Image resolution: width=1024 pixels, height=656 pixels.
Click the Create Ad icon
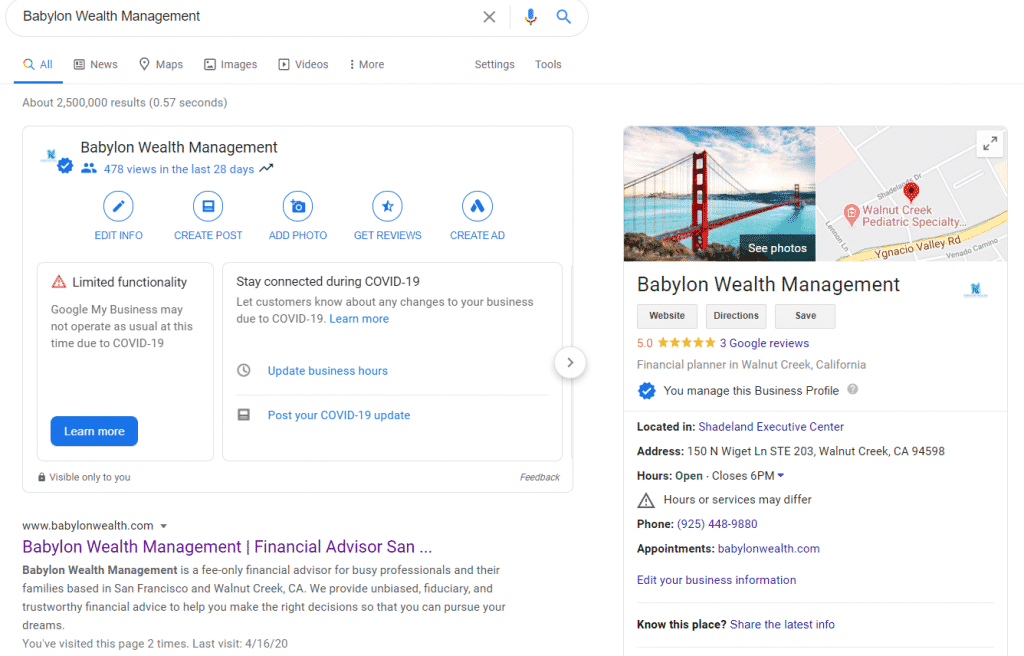(477, 206)
